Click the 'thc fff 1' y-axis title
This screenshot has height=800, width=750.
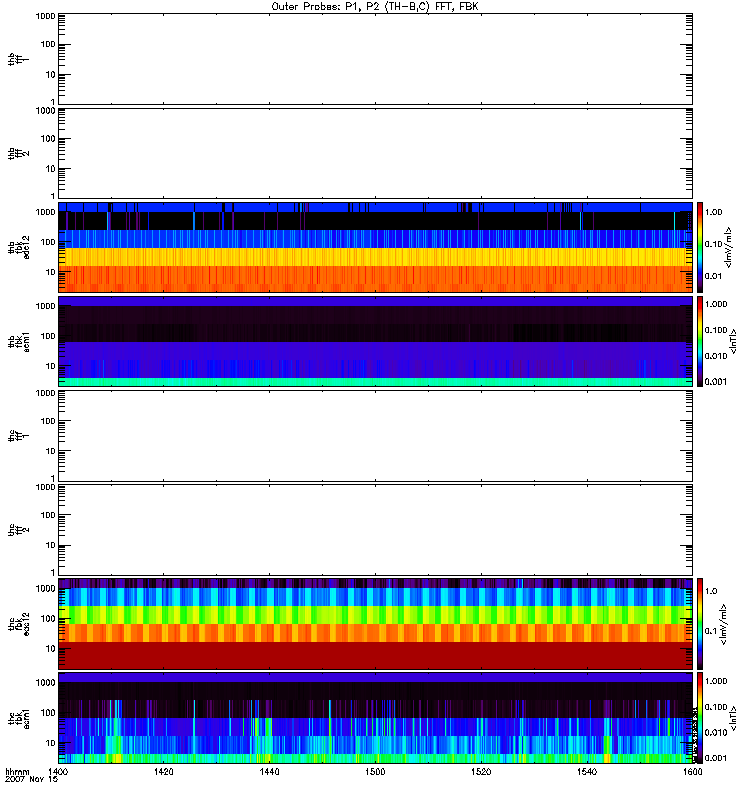coord(18,436)
